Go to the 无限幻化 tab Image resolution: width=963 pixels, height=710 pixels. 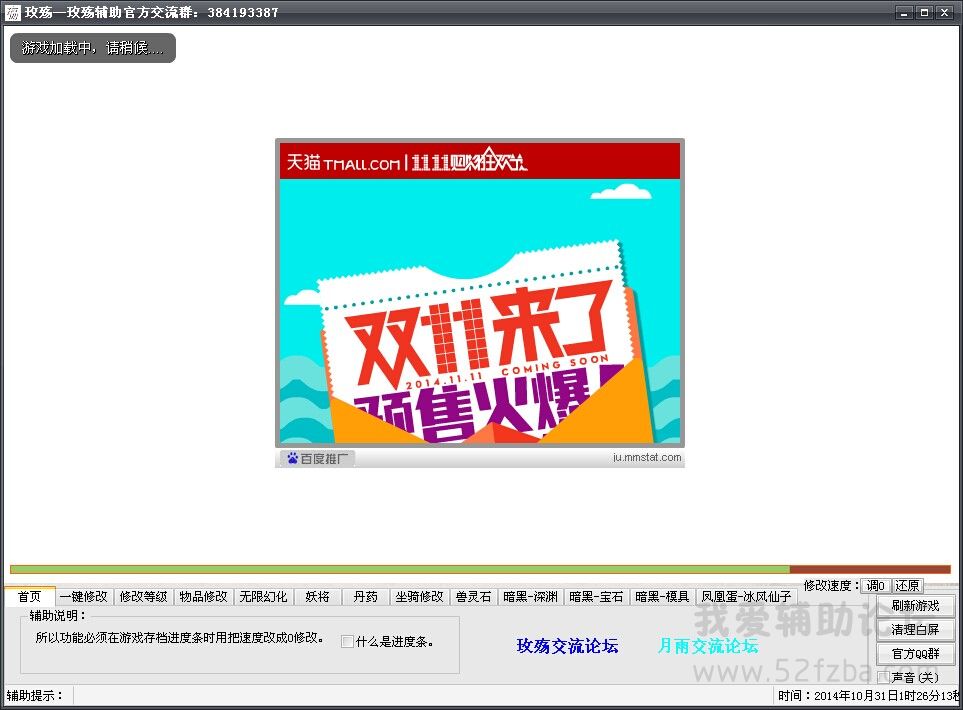[x=263, y=597]
